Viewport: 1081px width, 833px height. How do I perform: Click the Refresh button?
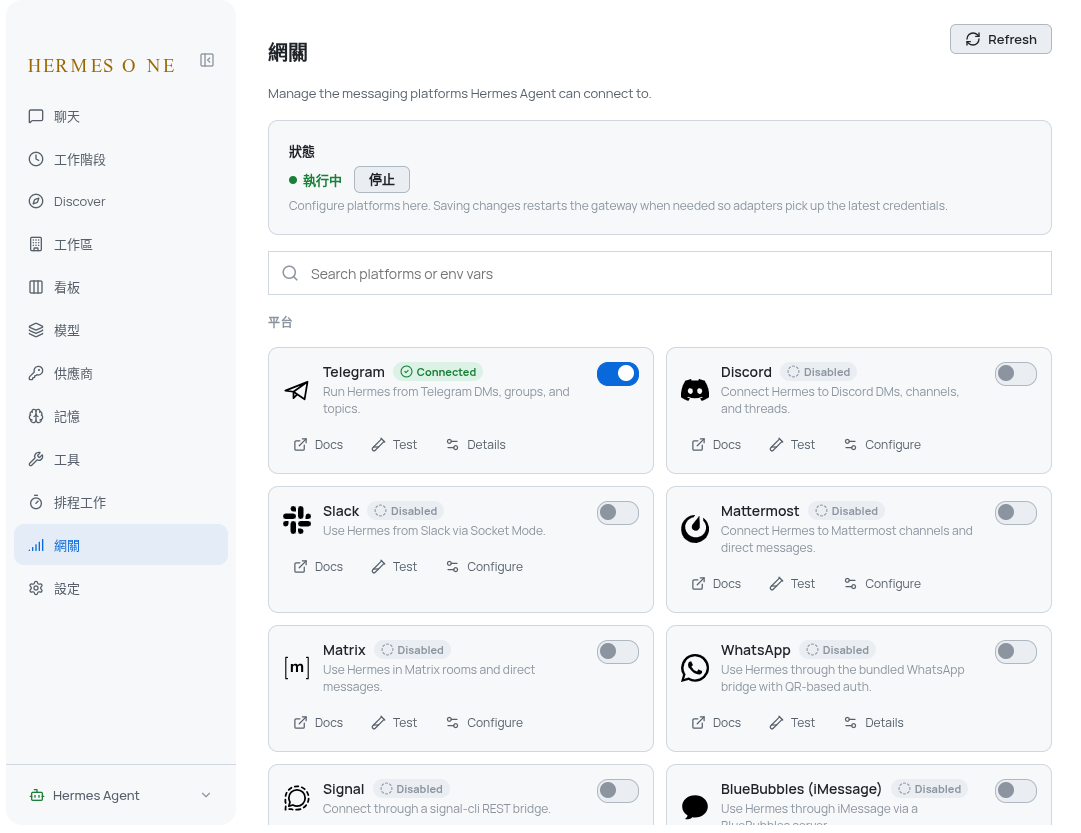coord(1000,39)
